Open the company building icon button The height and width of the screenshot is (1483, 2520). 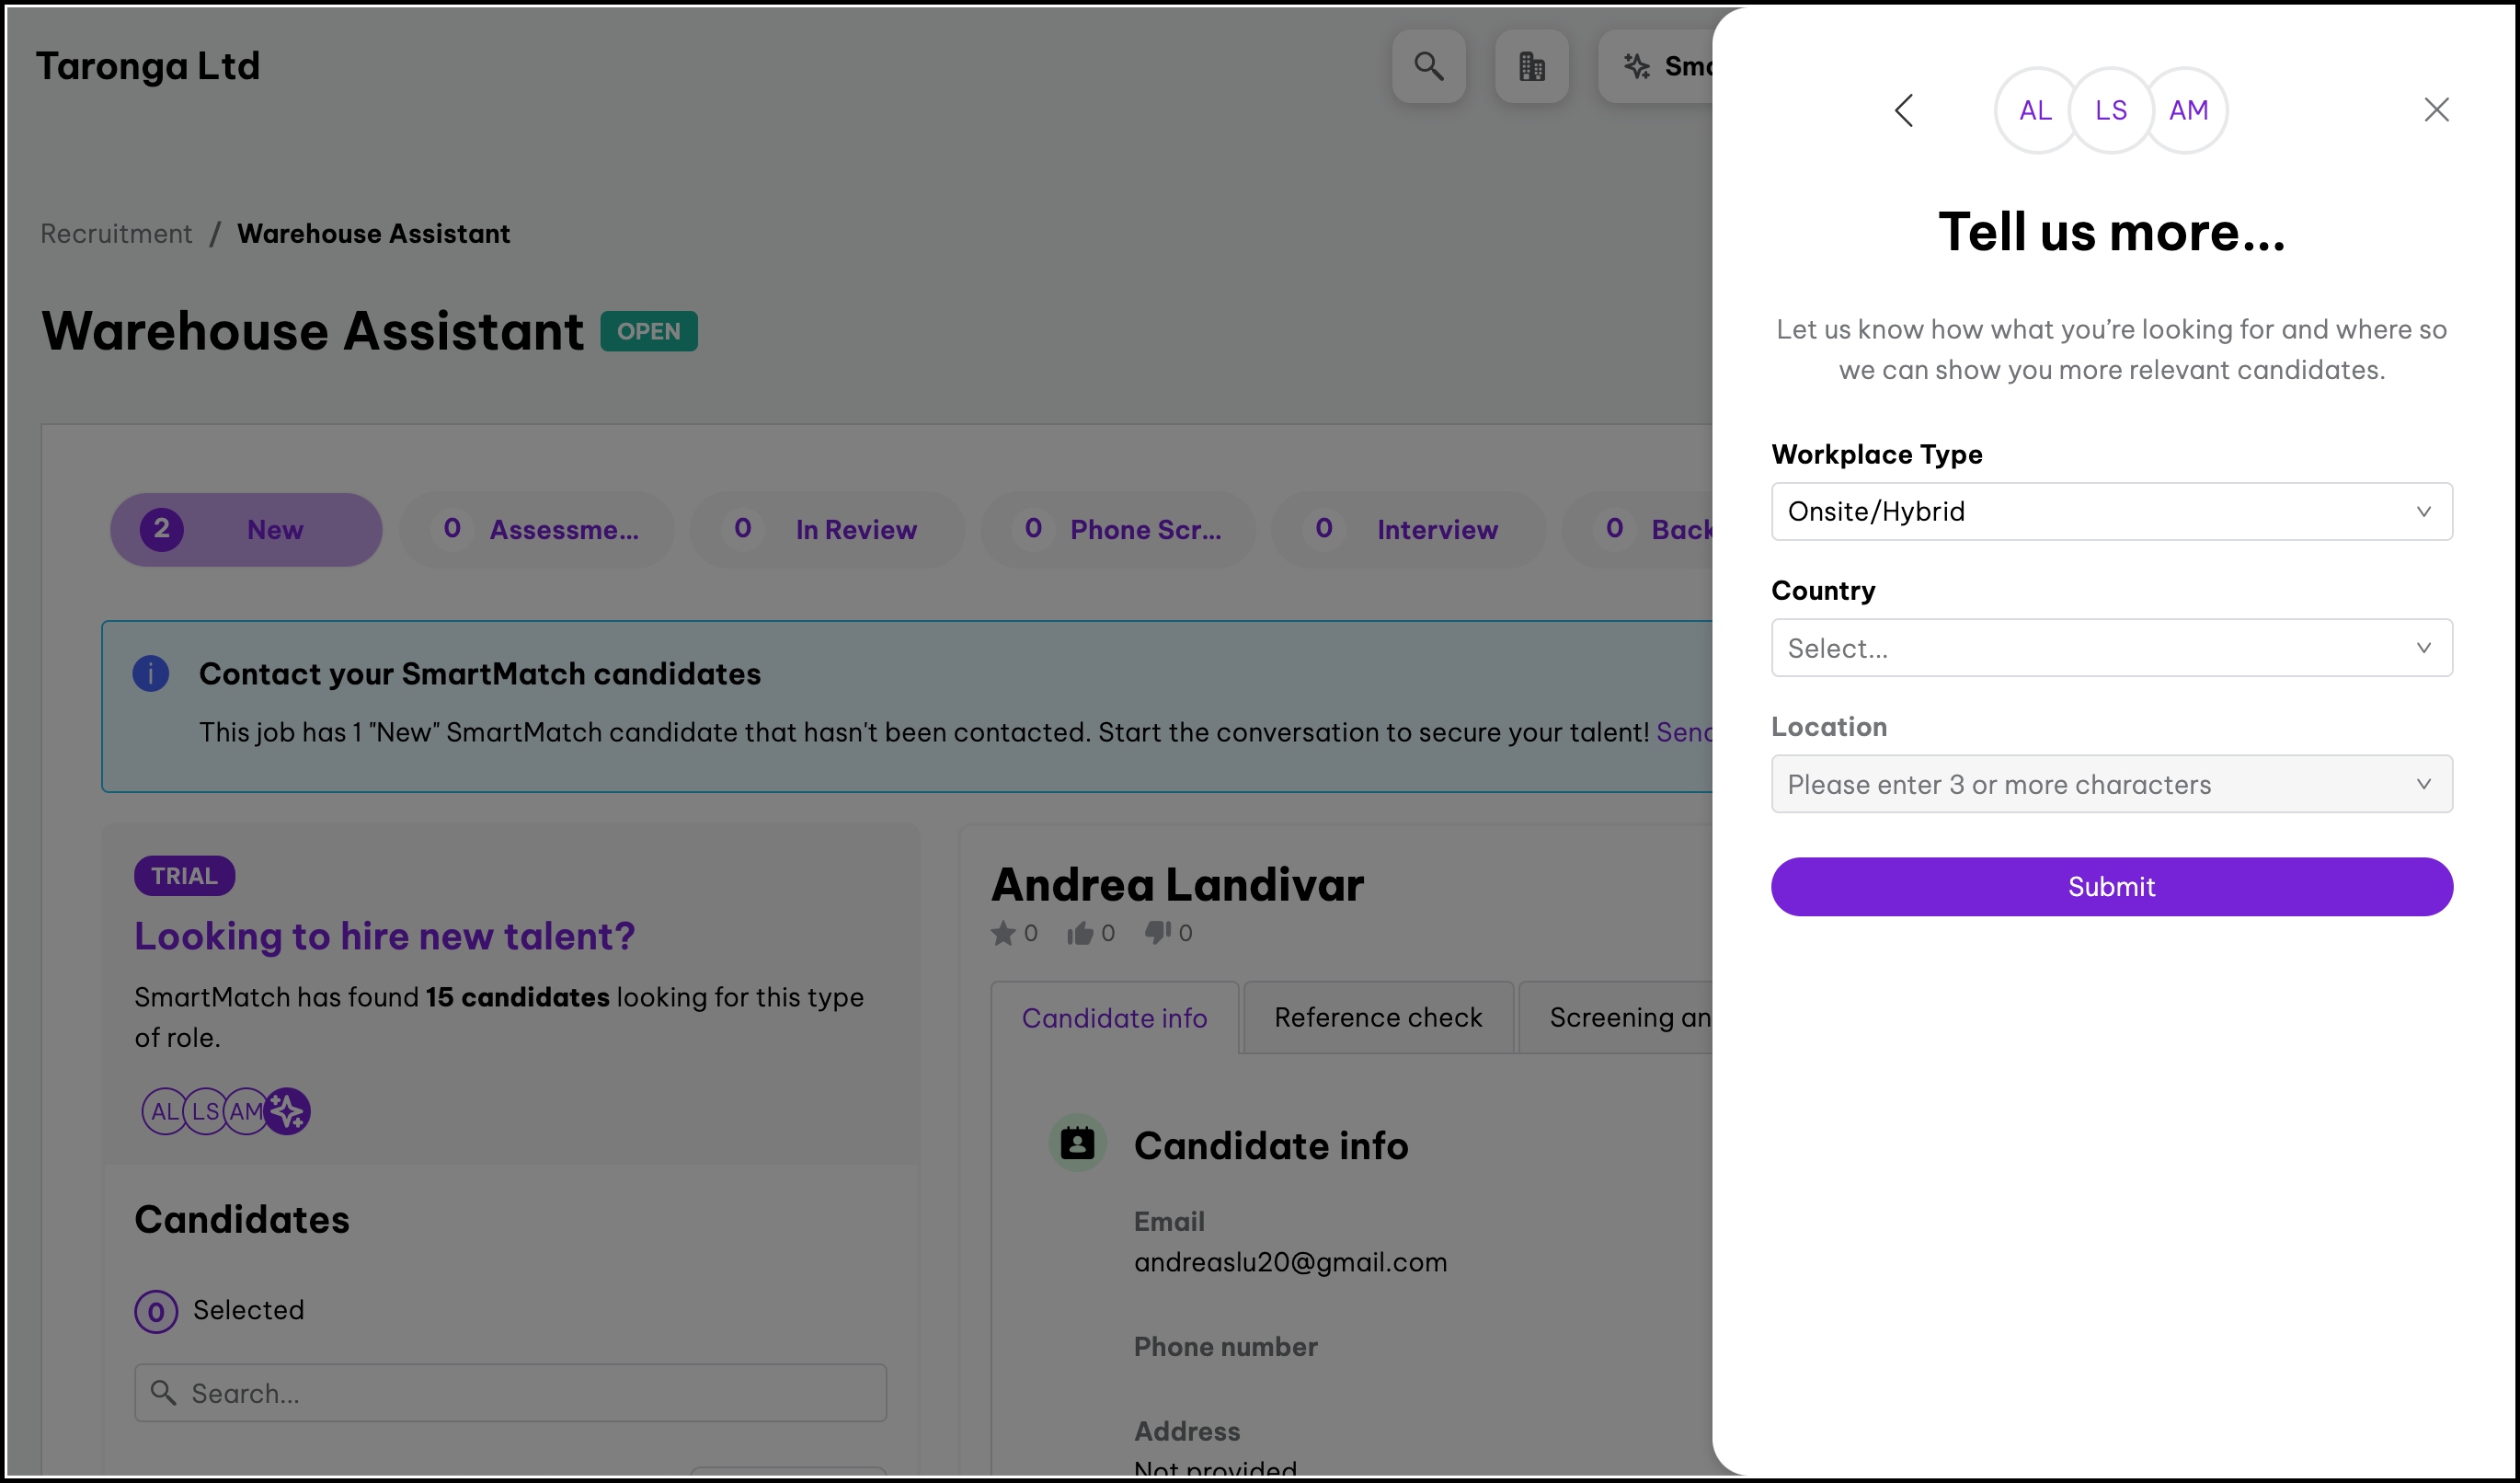(x=1531, y=66)
